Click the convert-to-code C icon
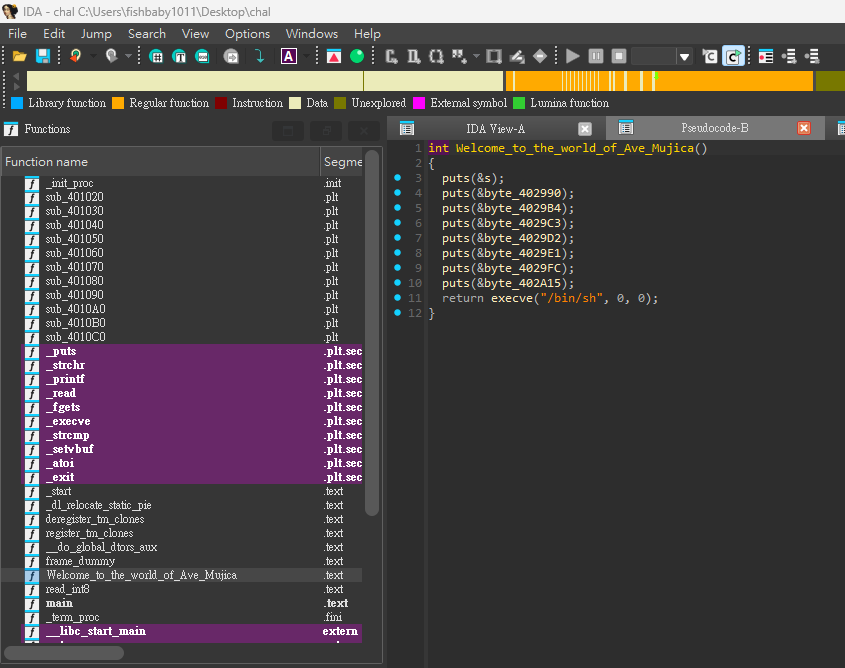Image resolution: width=845 pixels, height=668 pixels. pos(391,56)
